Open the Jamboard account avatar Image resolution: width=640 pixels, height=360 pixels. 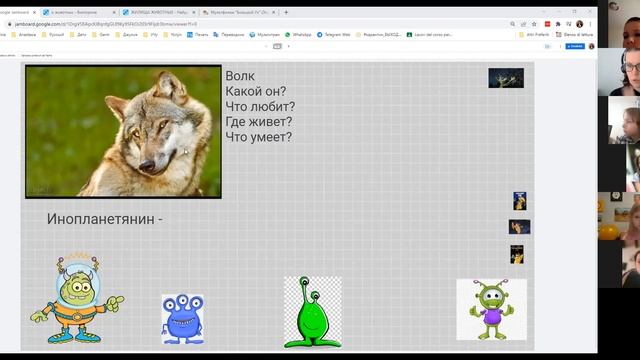click(x=591, y=46)
